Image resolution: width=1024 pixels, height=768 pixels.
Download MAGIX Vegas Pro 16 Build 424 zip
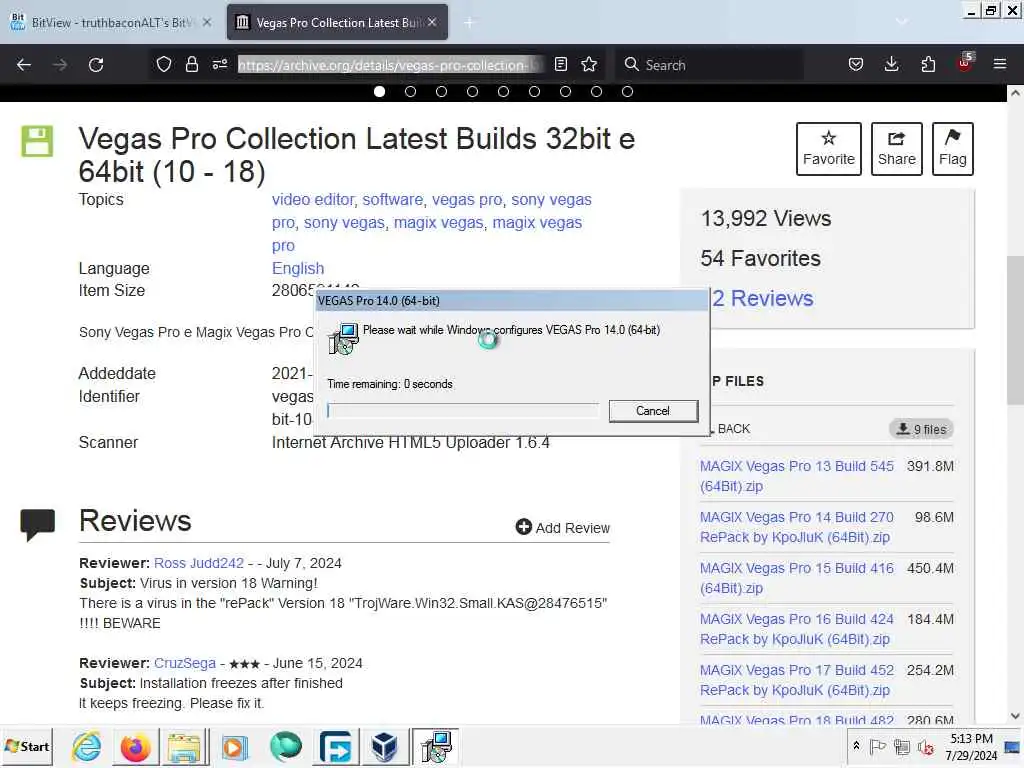[x=797, y=629]
